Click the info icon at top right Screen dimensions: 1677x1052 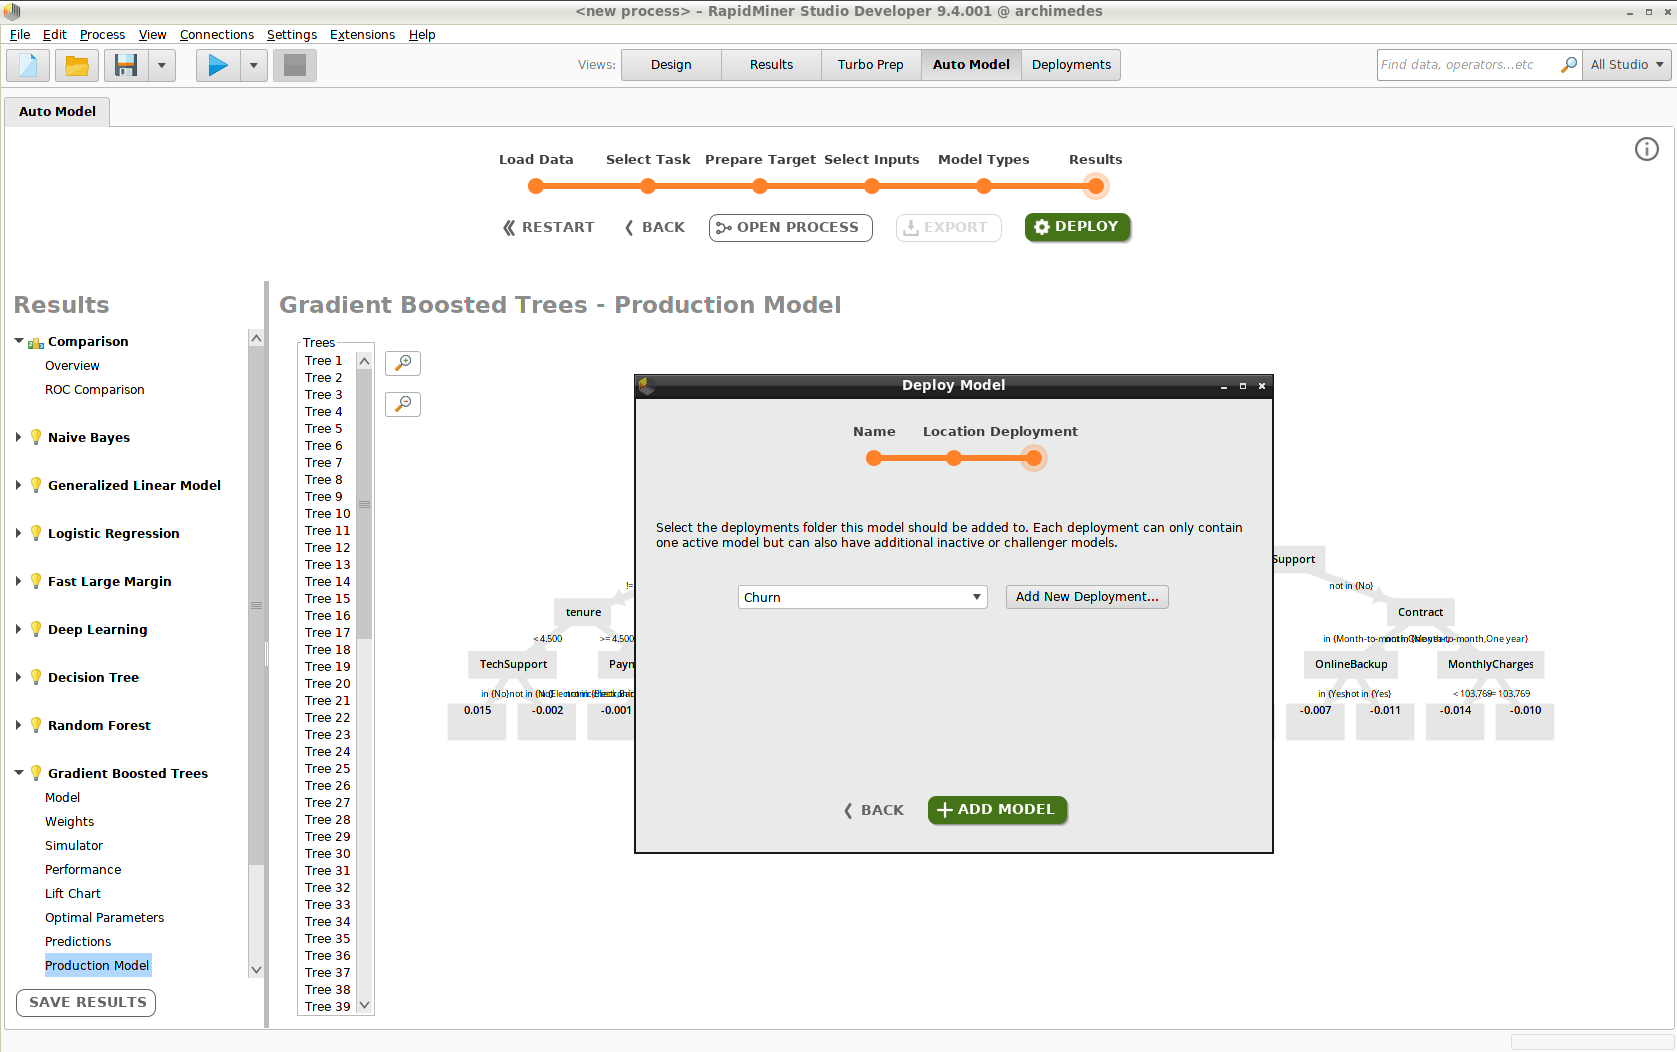point(1646,149)
